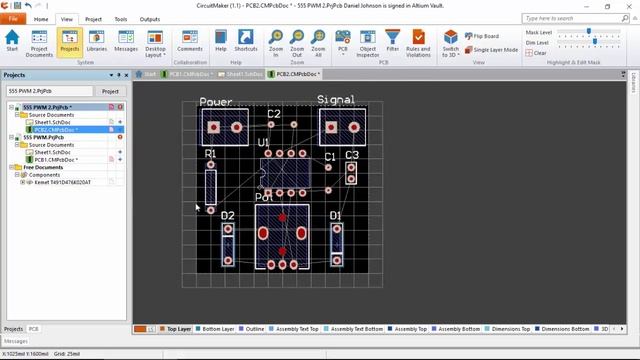
Task: Open the Project ribbon tab
Action: point(93,19)
